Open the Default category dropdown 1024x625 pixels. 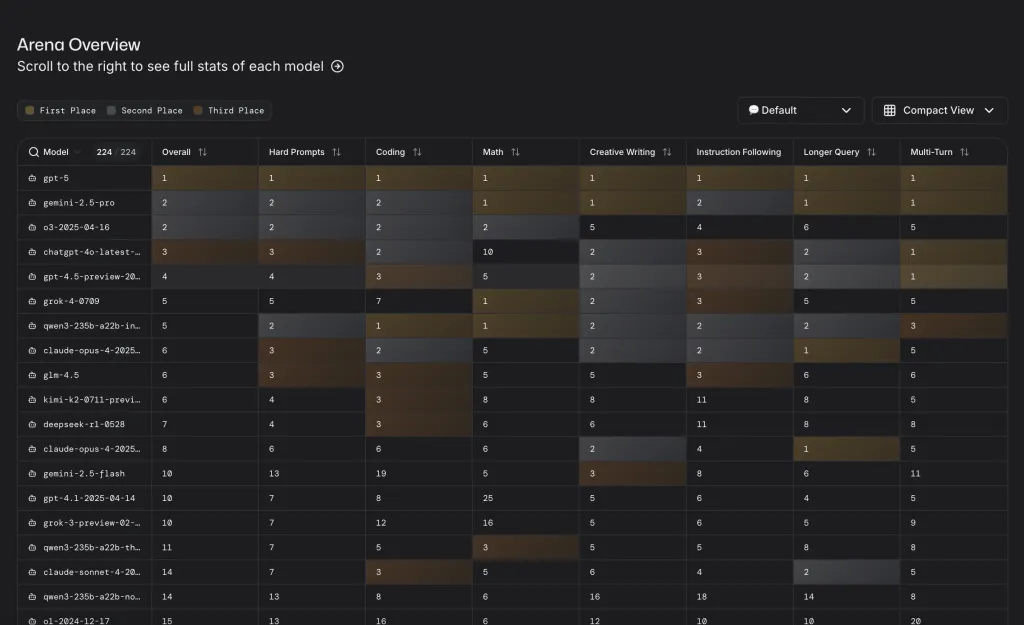(x=800, y=110)
